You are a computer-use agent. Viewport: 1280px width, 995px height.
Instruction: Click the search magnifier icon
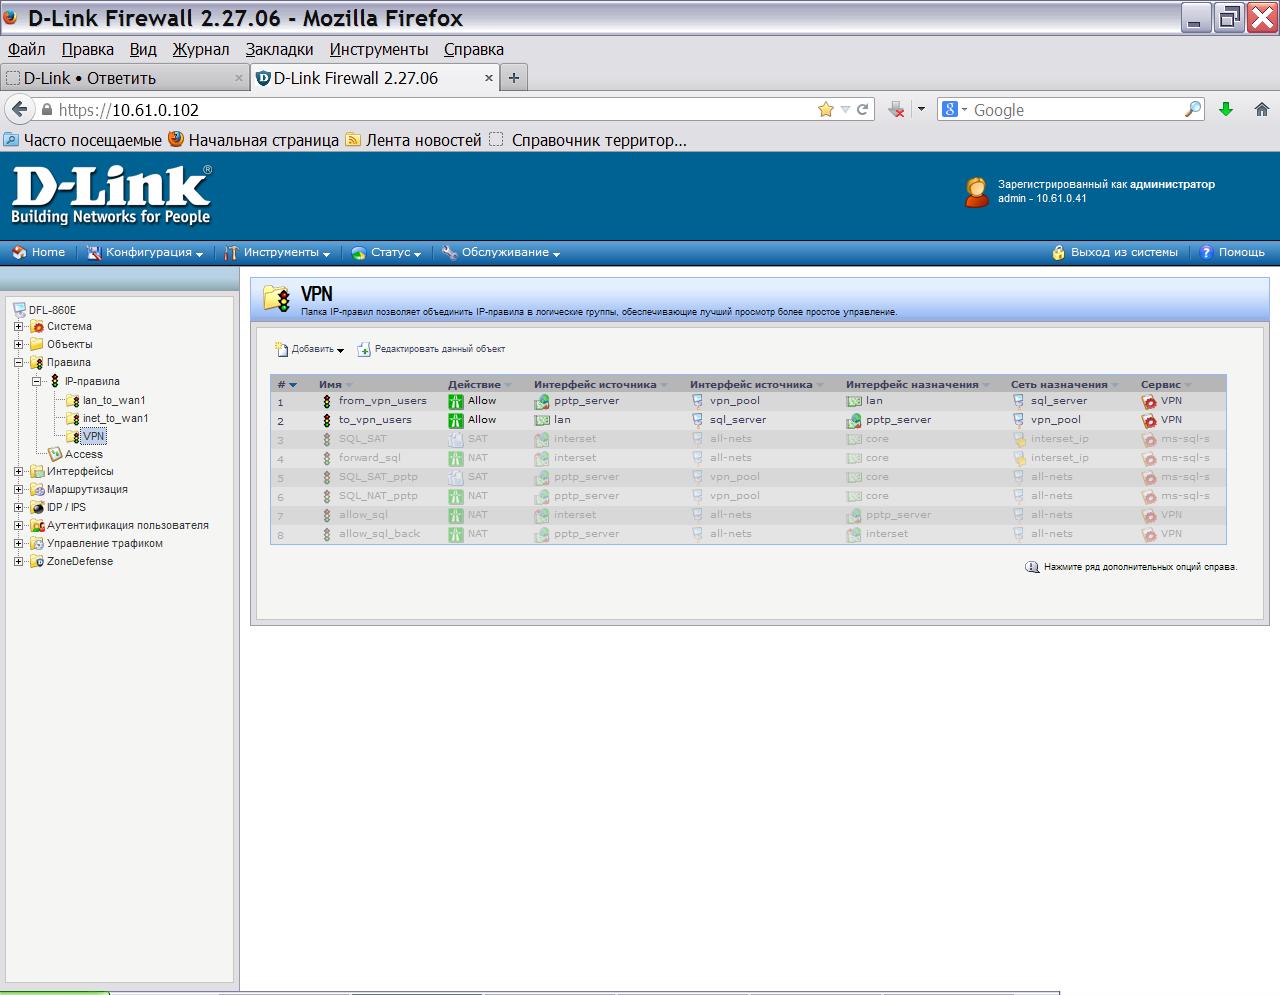[1193, 110]
